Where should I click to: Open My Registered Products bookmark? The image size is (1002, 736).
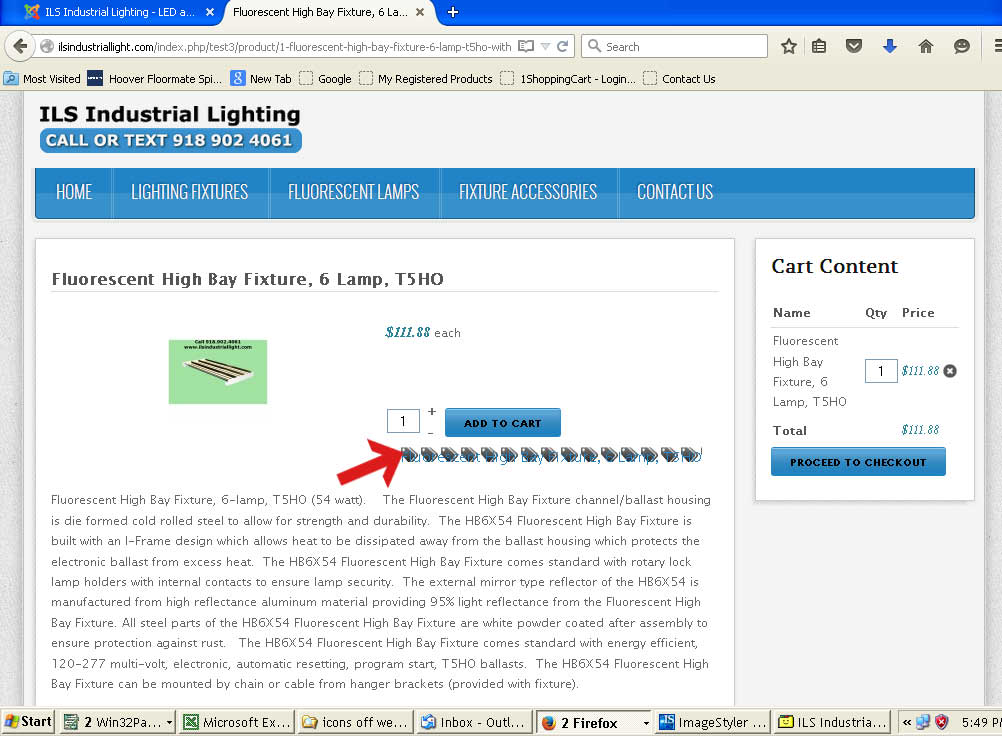[x=426, y=79]
